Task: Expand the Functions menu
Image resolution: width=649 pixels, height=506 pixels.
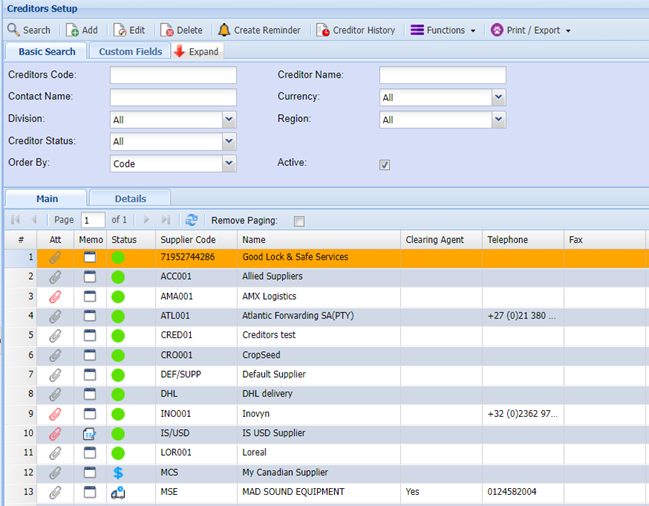Action: point(444,30)
